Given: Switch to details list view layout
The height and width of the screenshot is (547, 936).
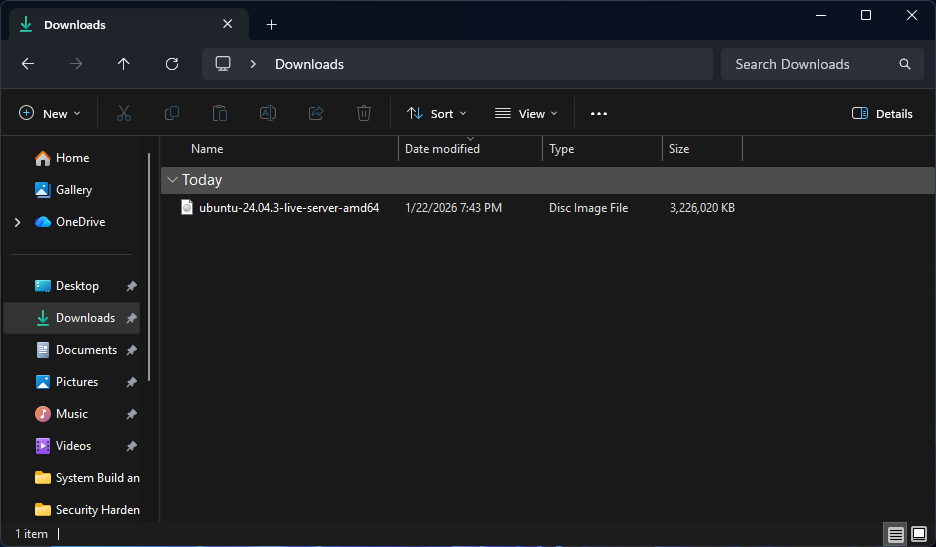Looking at the screenshot, I should (896, 534).
